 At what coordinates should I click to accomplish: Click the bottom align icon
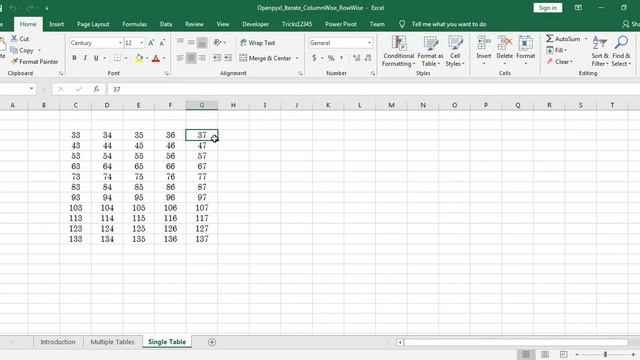pyautogui.click(x=202, y=42)
